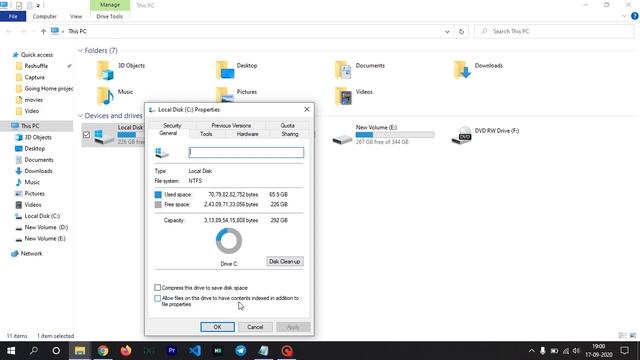Open taskbar Search magnifier
The height and width of the screenshot is (360, 640).
click(x=34, y=351)
